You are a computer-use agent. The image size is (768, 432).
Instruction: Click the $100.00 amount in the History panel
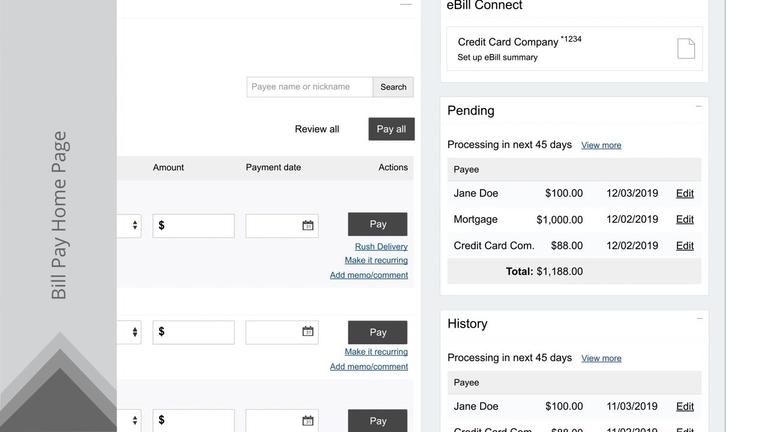click(x=564, y=406)
